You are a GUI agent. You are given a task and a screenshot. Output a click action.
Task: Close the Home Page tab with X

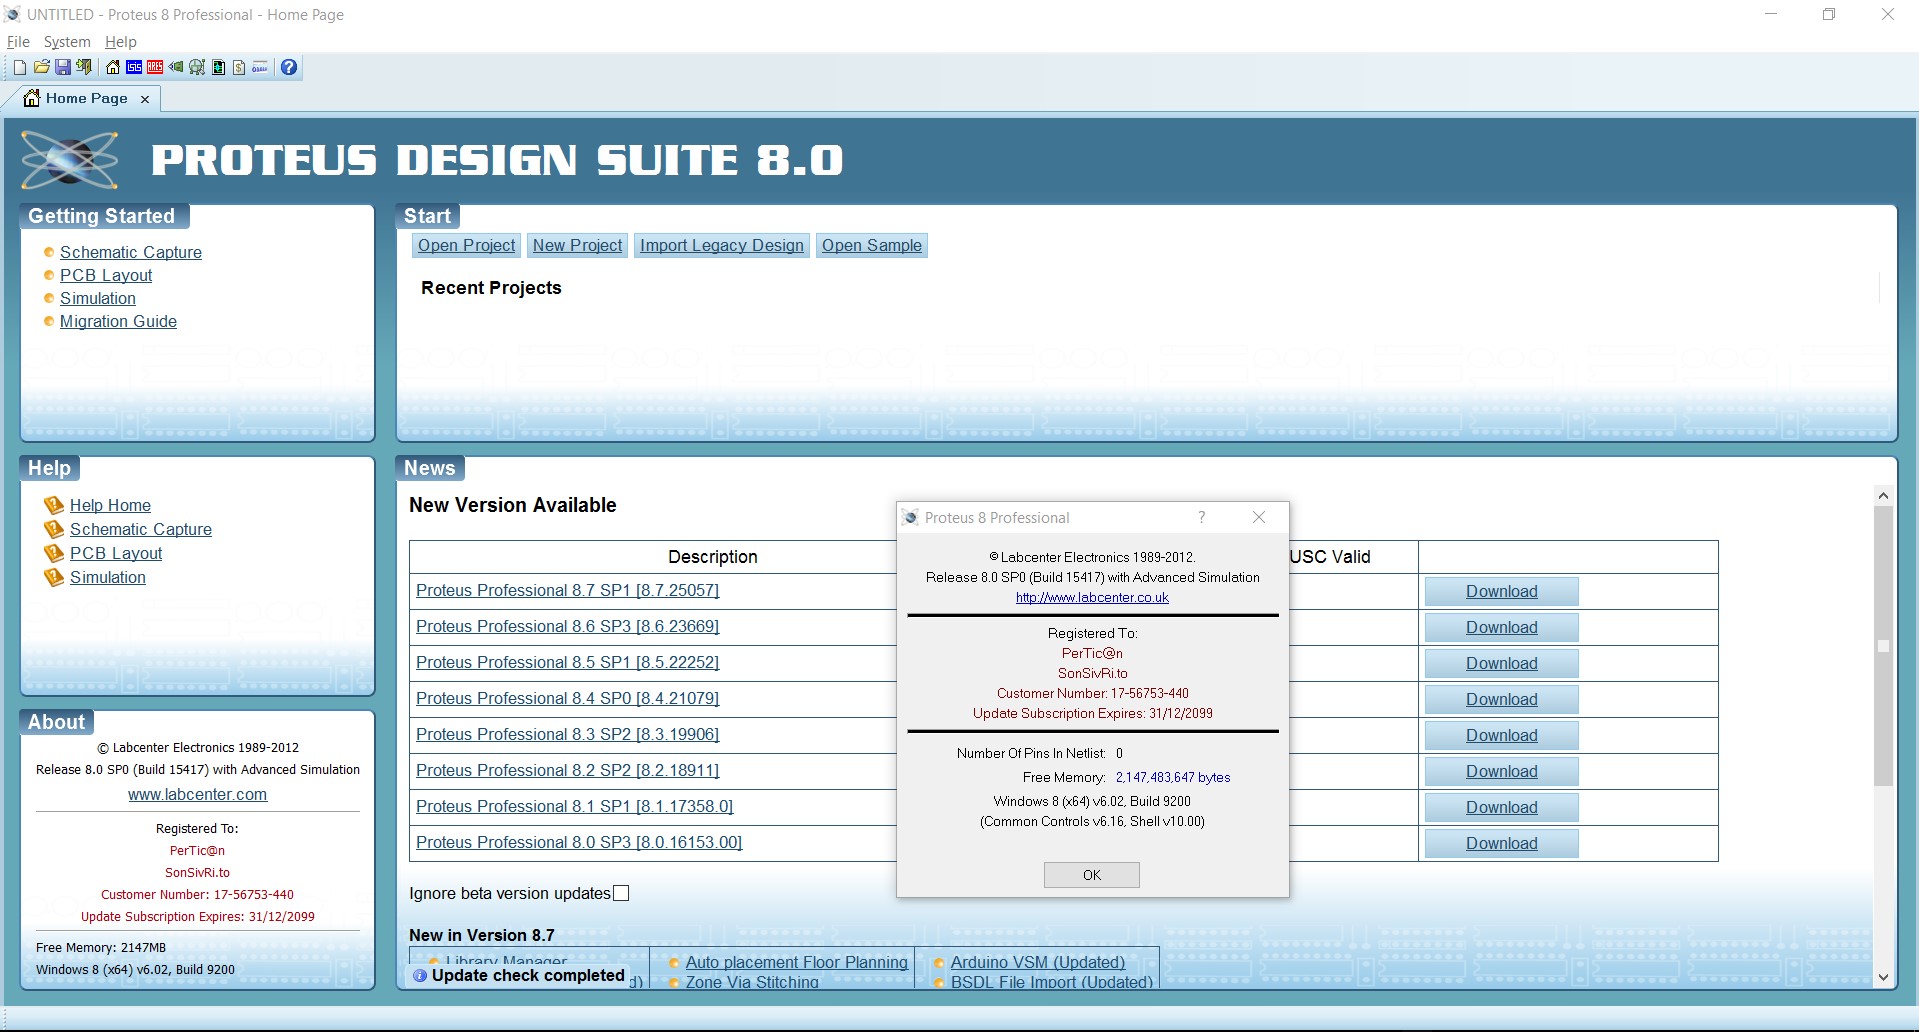[x=145, y=99]
